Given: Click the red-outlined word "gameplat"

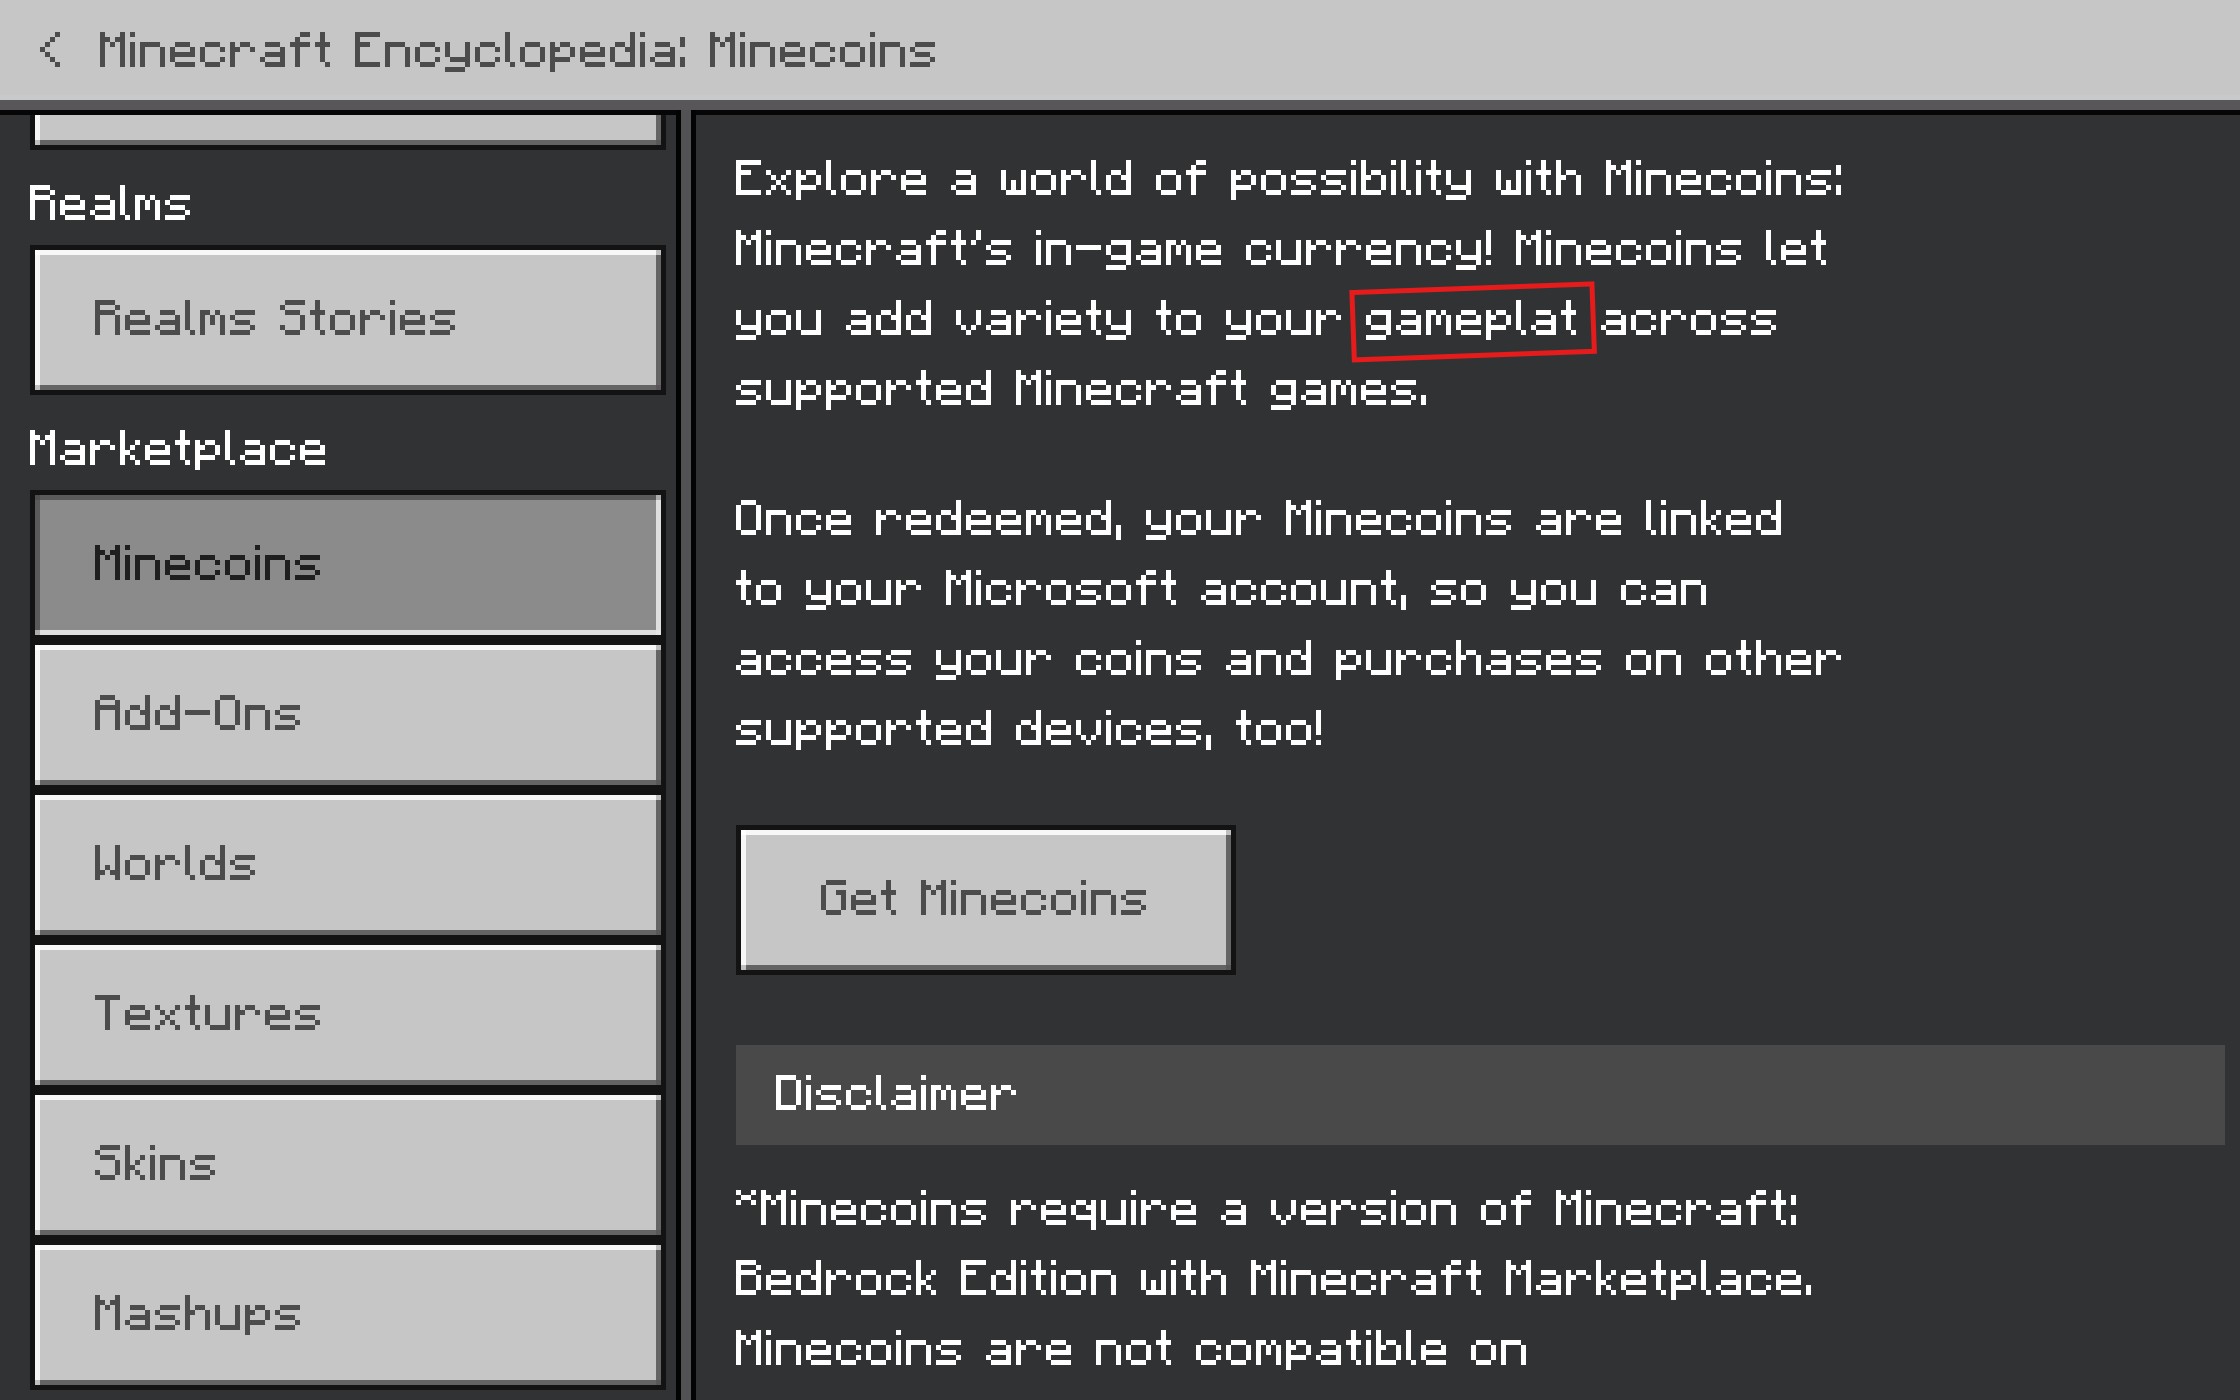Looking at the screenshot, I should click(x=1471, y=320).
